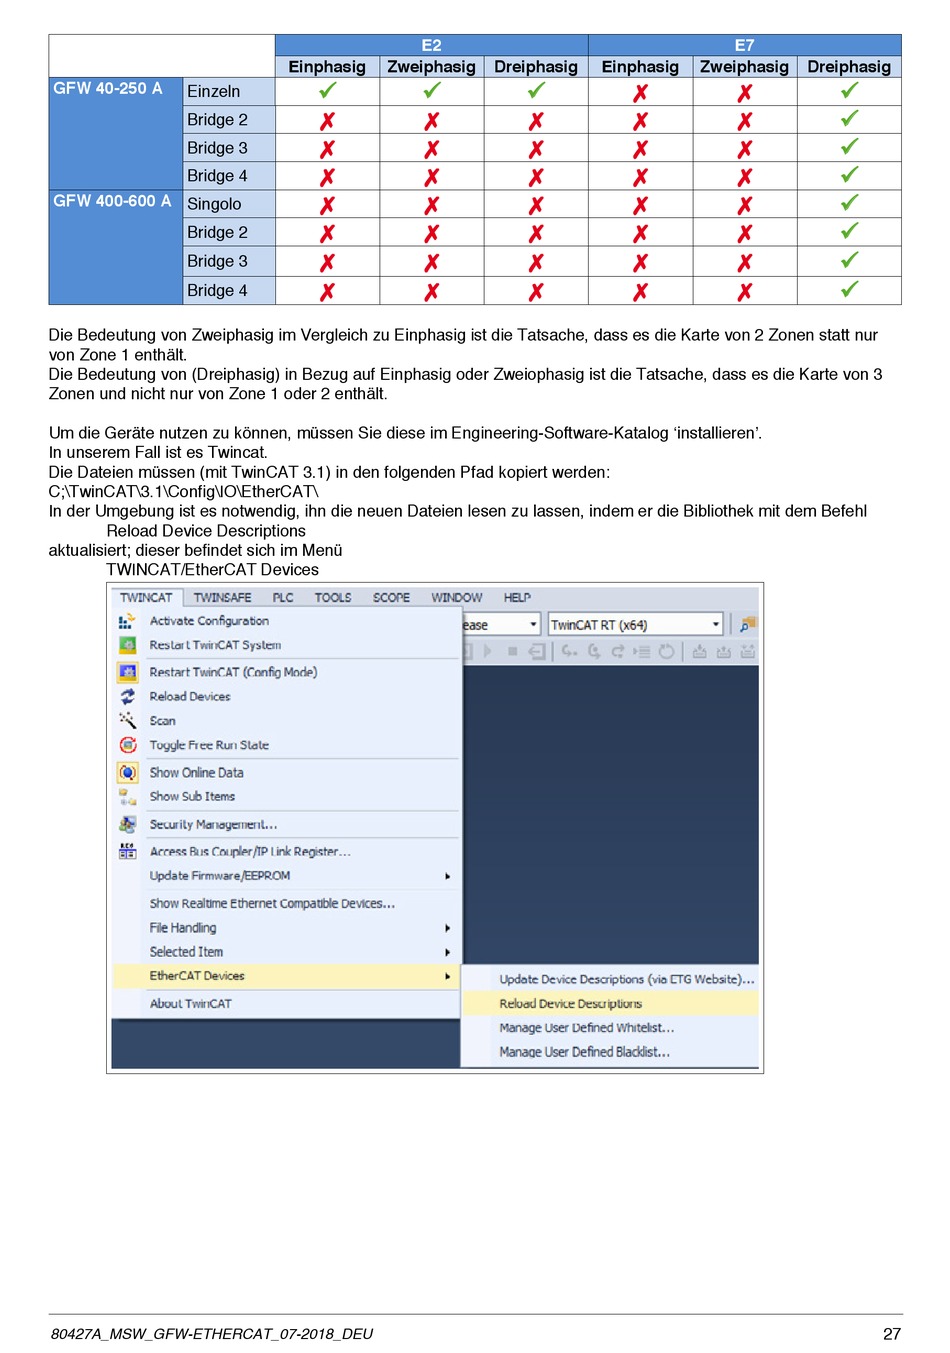Open the TWINCAT menu
This screenshot has width=950, height=1353.
(x=146, y=597)
